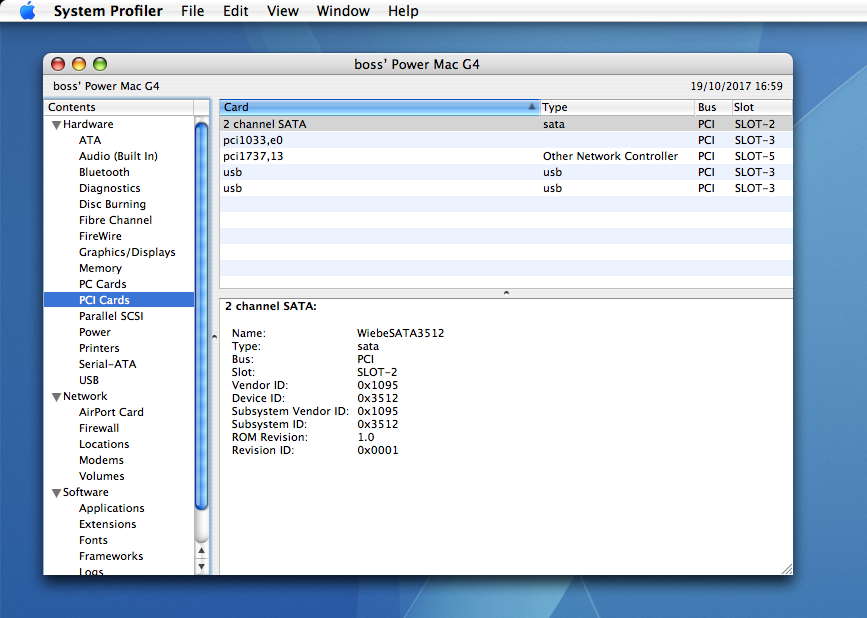Screen dimensions: 867x618
Task: Select AirPort Card entry
Action: (x=111, y=413)
